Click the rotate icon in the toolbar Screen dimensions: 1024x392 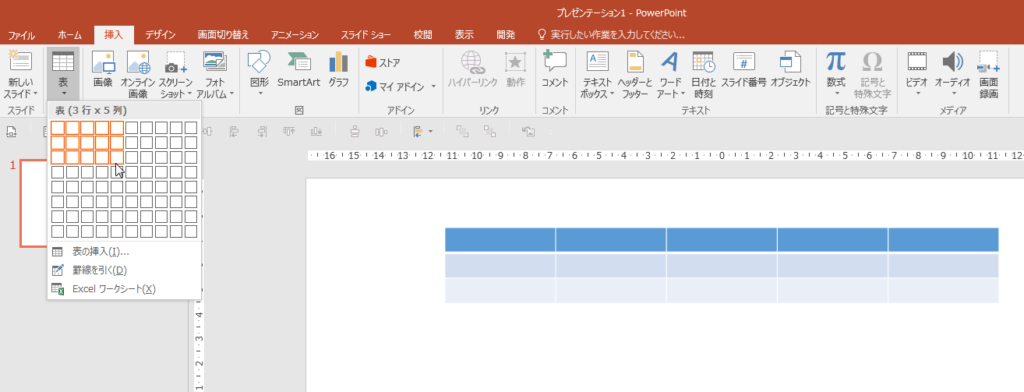pyautogui.click(x=529, y=132)
